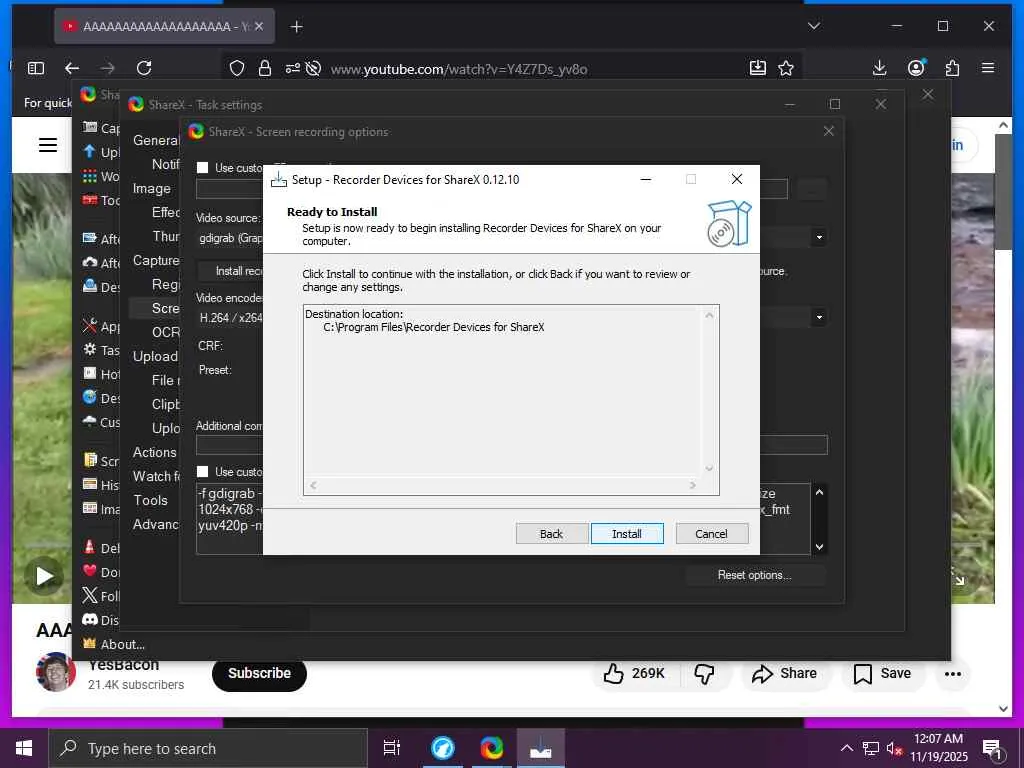This screenshot has width=1024, height=768.
Task: Open the Video encoder dropdown arrow
Action: (x=819, y=317)
